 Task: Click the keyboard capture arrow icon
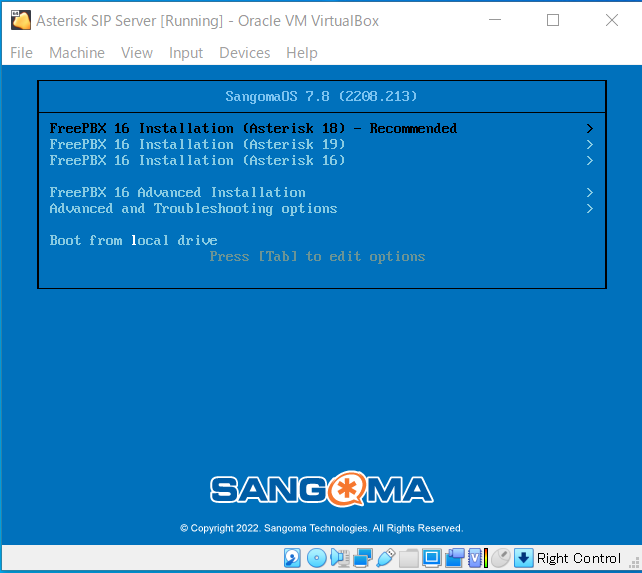tap(524, 558)
